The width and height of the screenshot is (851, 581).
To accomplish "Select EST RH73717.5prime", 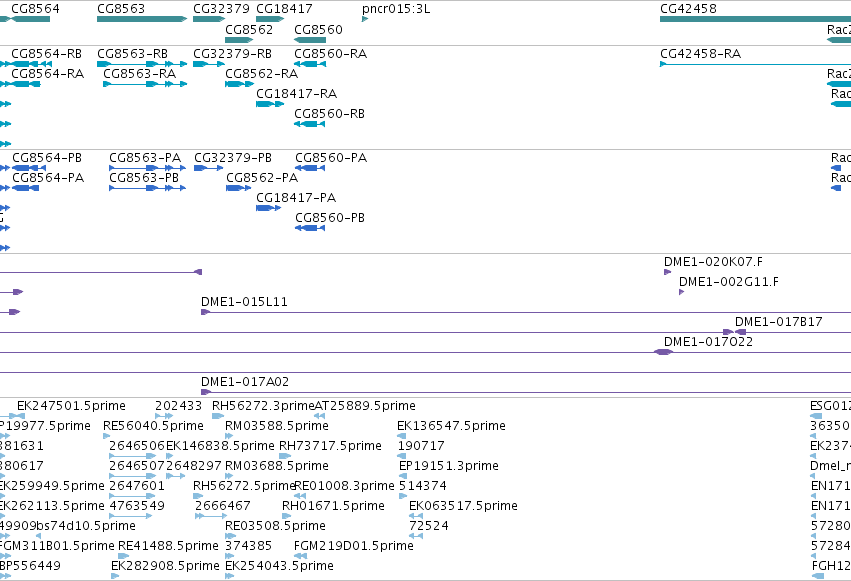I will pyautogui.click(x=285, y=456).
